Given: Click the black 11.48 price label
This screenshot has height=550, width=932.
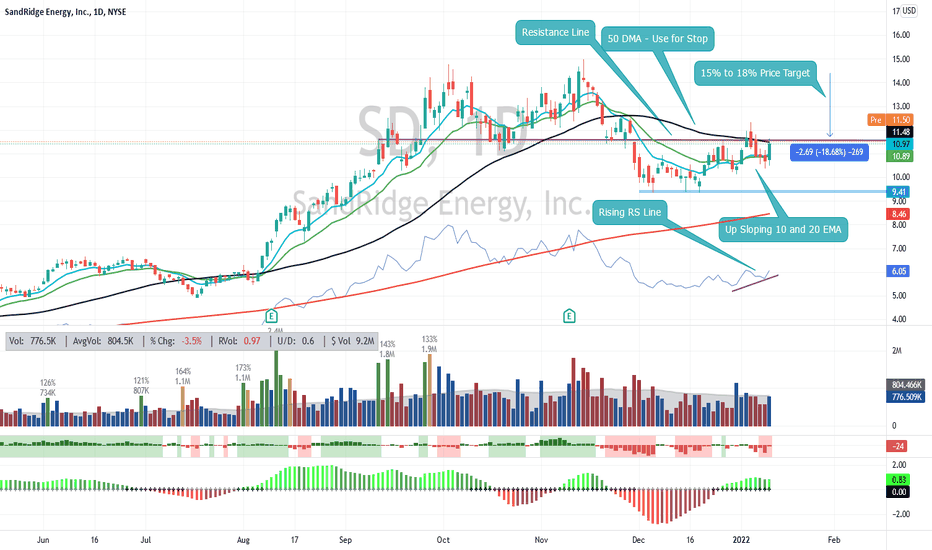Looking at the screenshot, I should (x=900, y=132).
